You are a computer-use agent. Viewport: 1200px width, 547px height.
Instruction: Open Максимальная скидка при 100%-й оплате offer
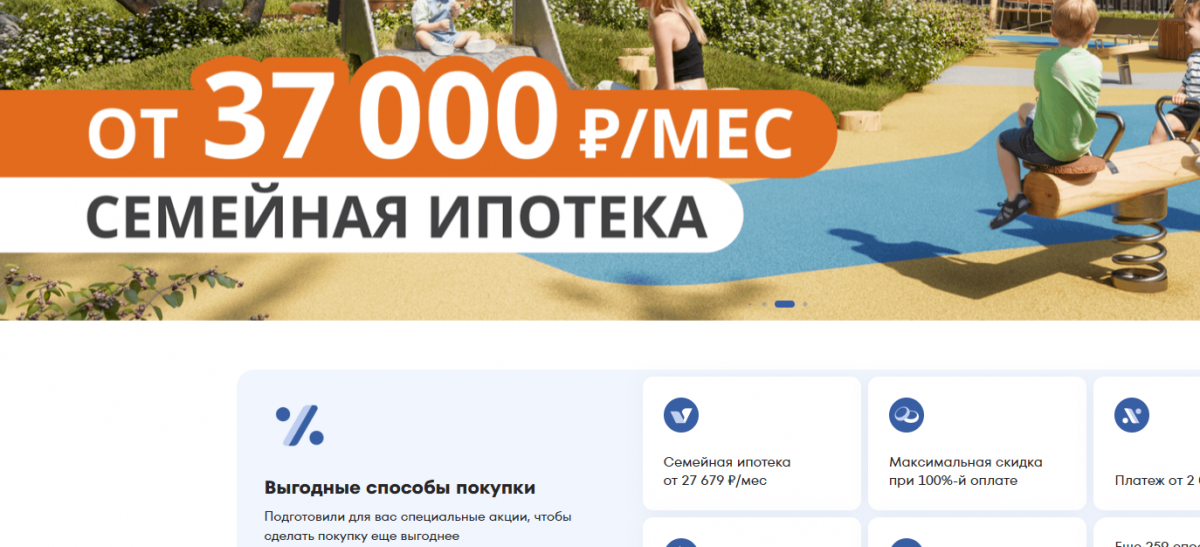pos(977,443)
